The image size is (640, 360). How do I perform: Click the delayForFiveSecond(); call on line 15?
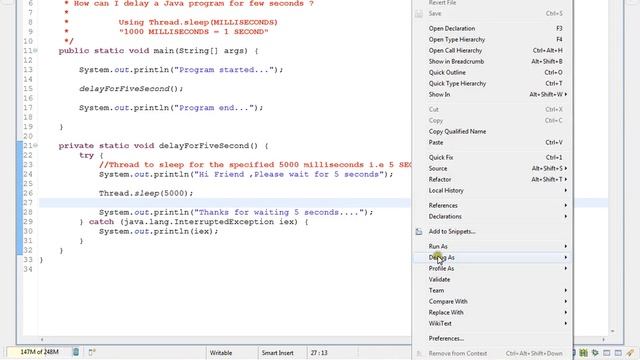pos(131,89)
